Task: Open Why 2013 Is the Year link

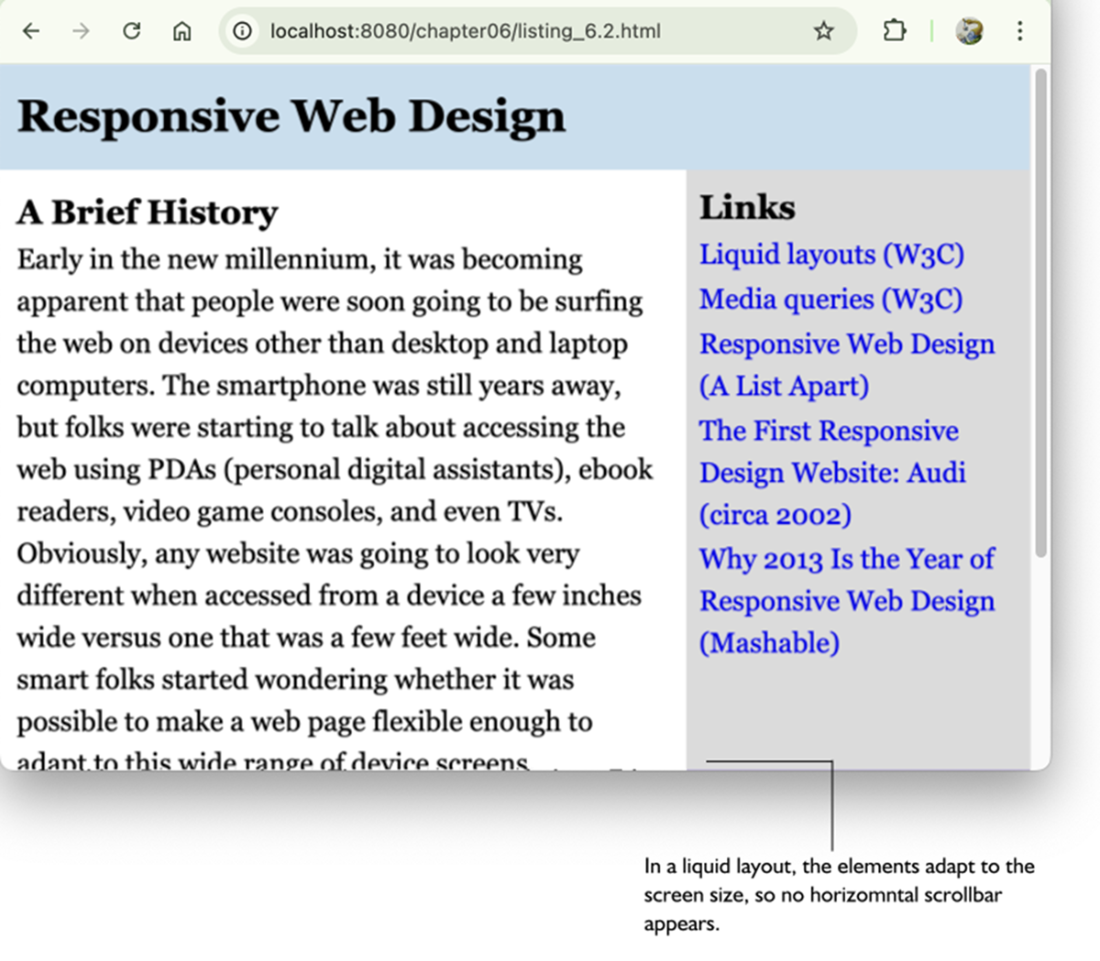Action: 846,558
